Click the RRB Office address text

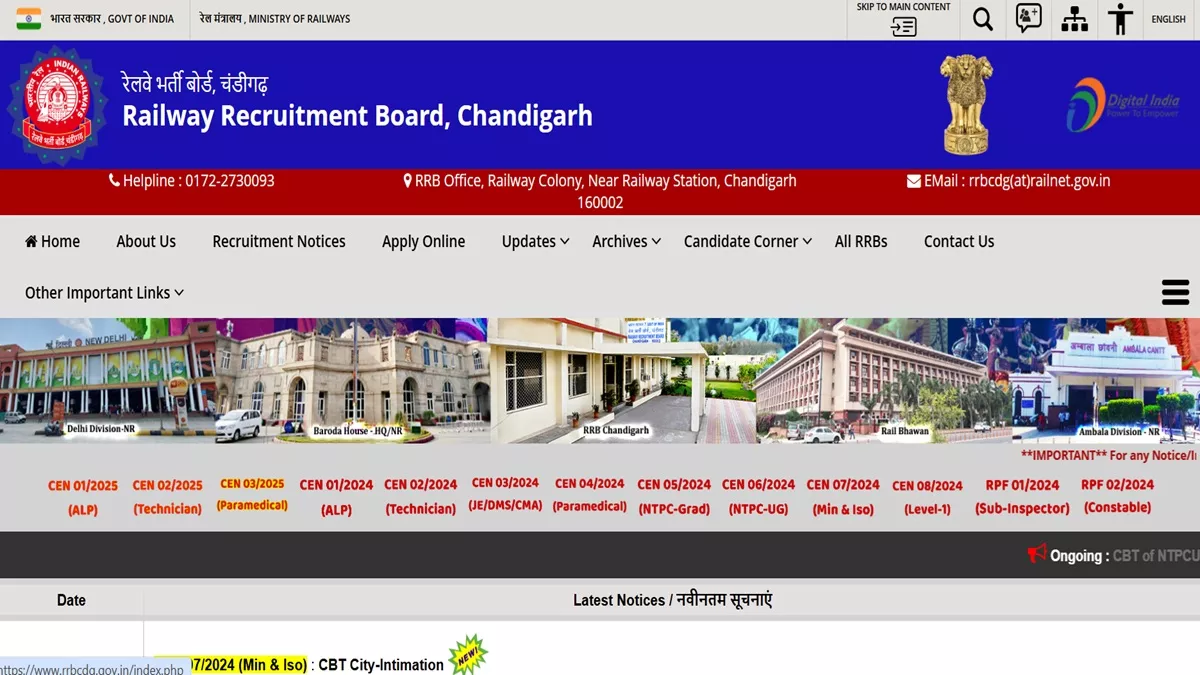(x=600, y=191)
